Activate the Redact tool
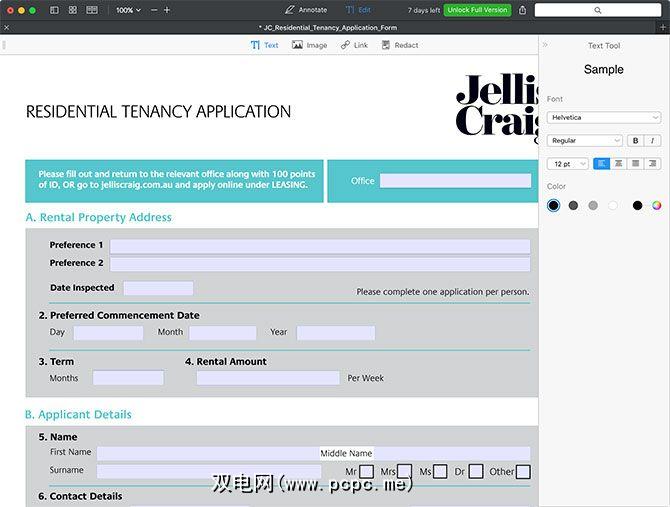Image resolution: width=670 pixels, height=507 pixels. pyautogui.click(x=400, y=45)
